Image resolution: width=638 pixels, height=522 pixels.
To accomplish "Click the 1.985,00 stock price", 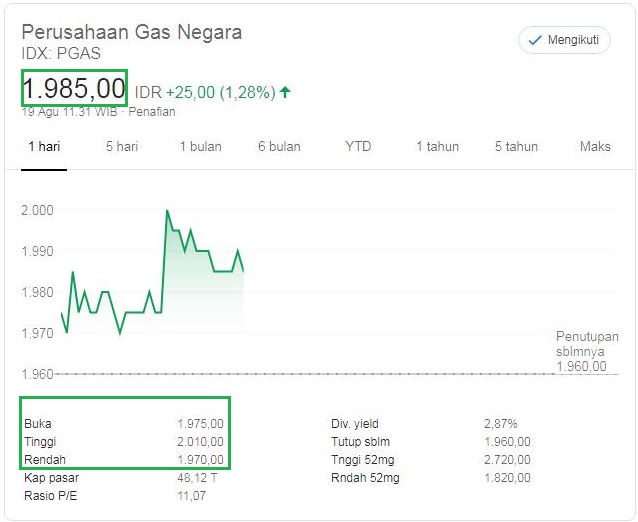I will click(74, 88).
